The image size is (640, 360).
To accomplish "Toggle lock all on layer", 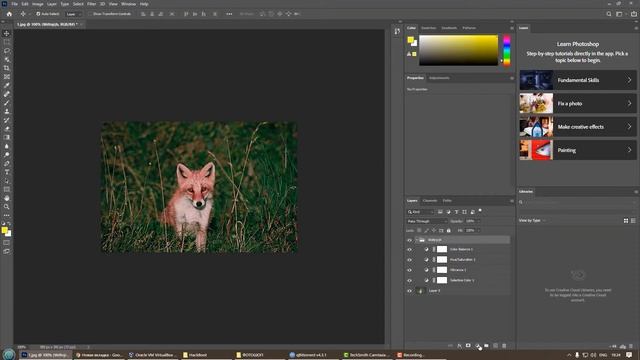I will point(449,231).
